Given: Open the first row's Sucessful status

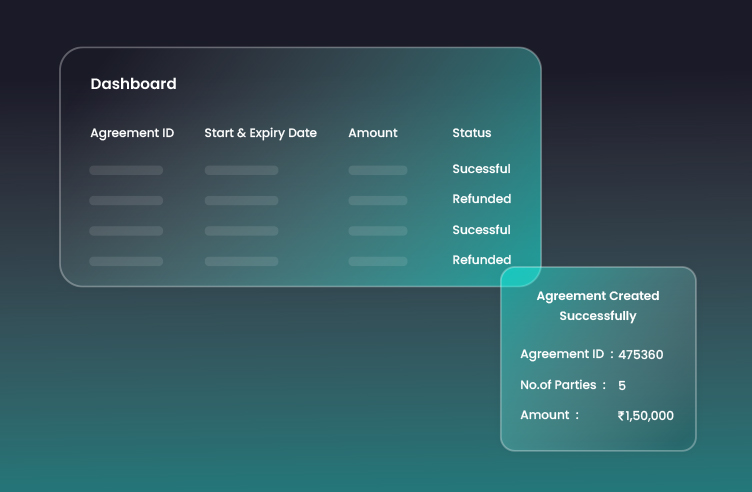Looking at the screenshot, I should coord(481,169).
